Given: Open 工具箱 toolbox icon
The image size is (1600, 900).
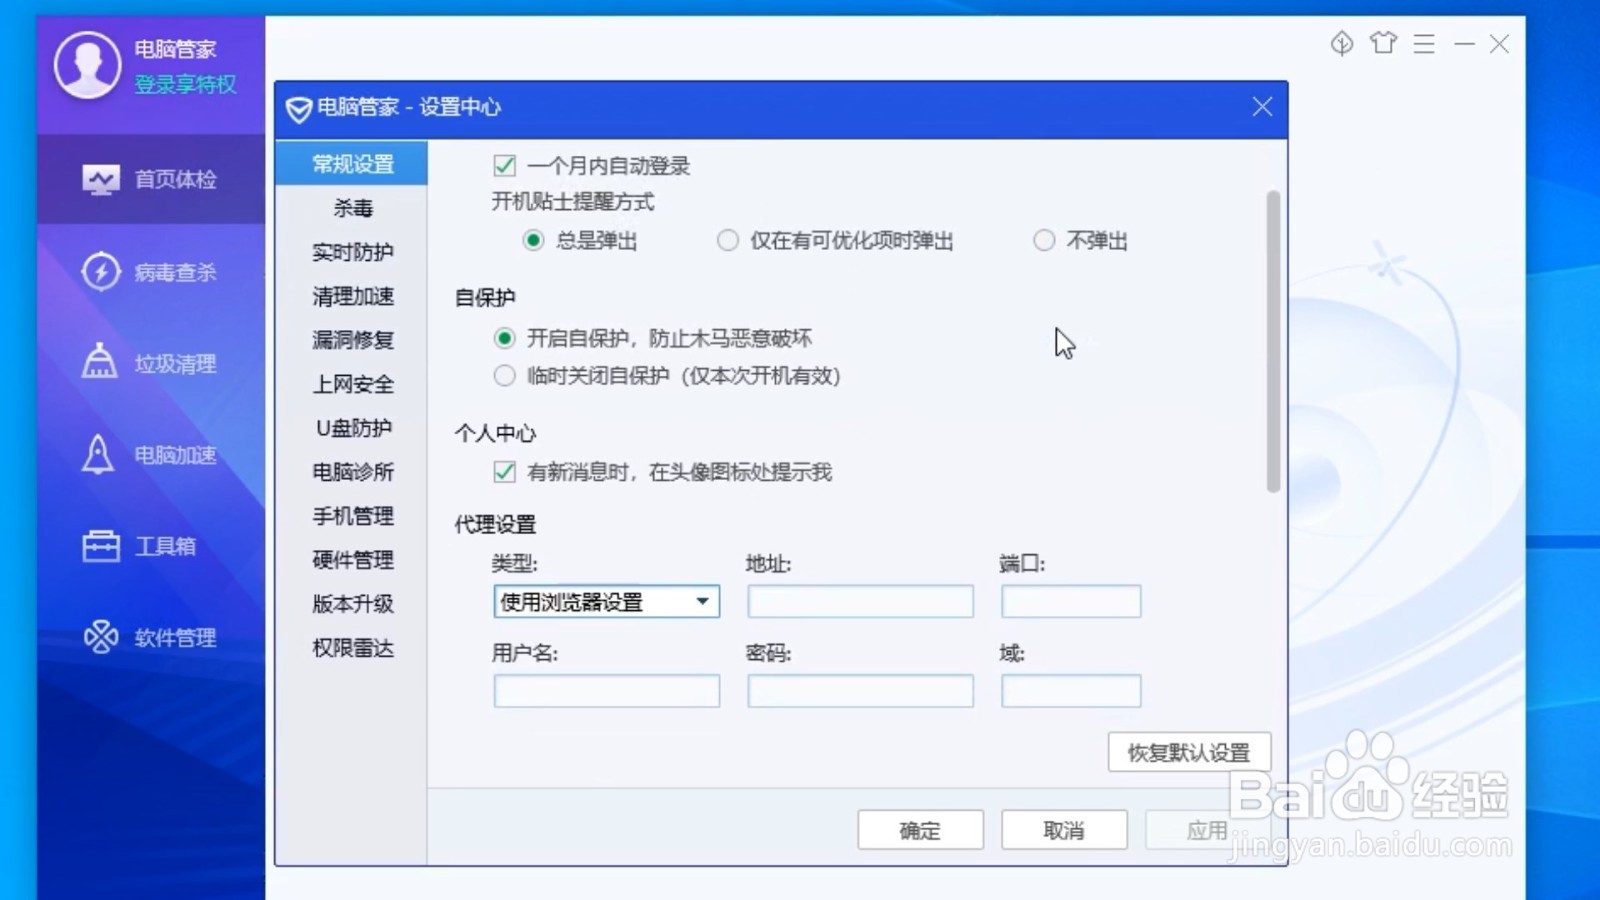Looking at the screenshot, I should (x=101, y=546).
